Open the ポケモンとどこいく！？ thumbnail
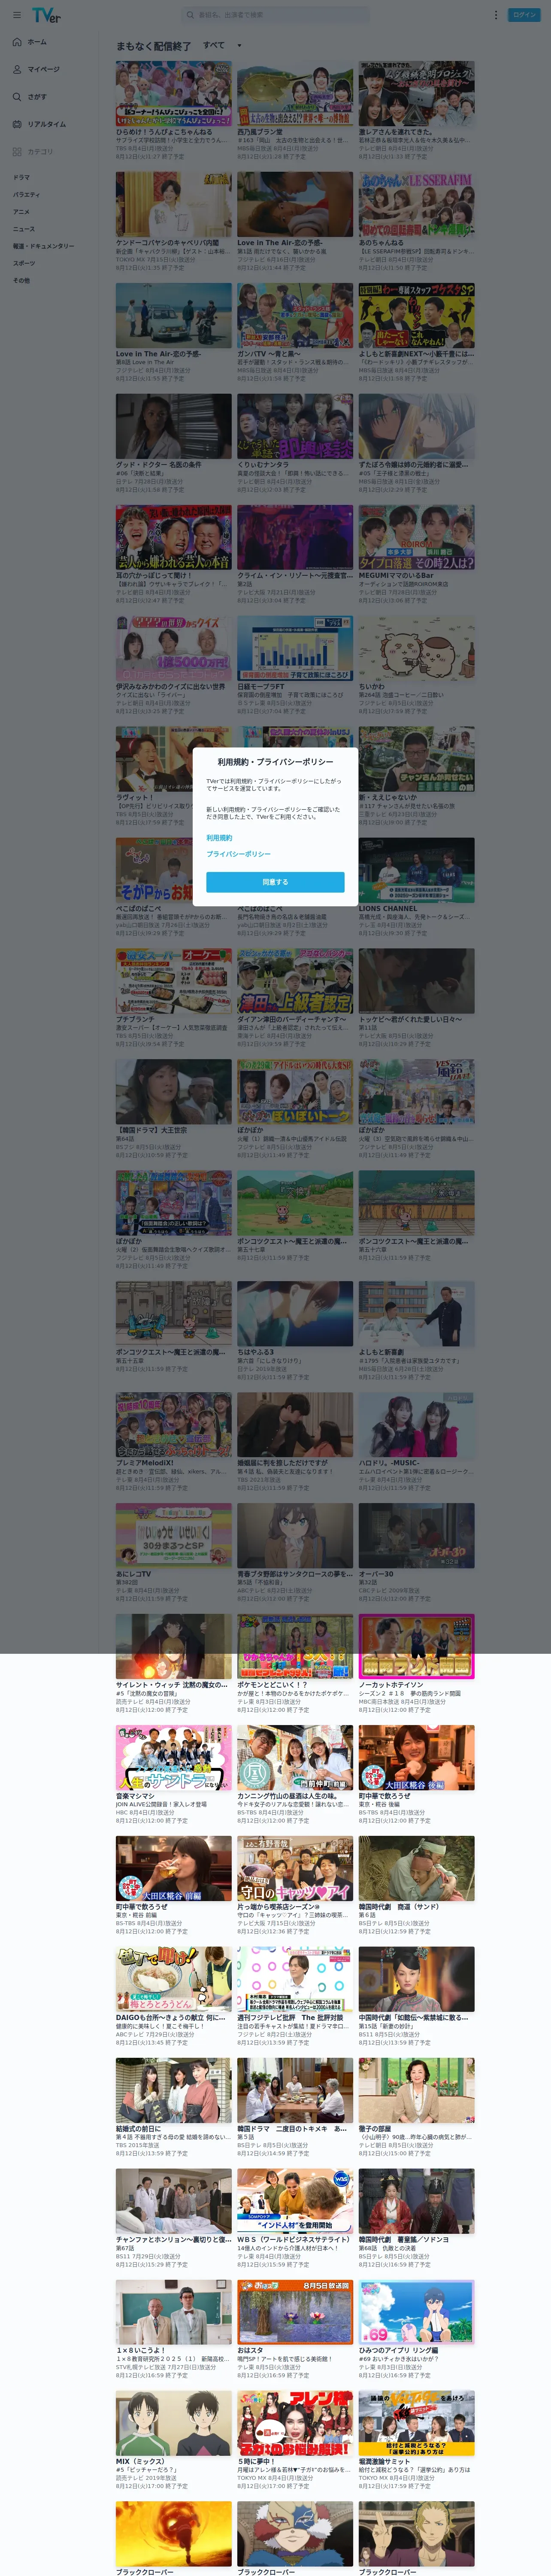This screenshot has width=551, height=2576. point(295,1647)
